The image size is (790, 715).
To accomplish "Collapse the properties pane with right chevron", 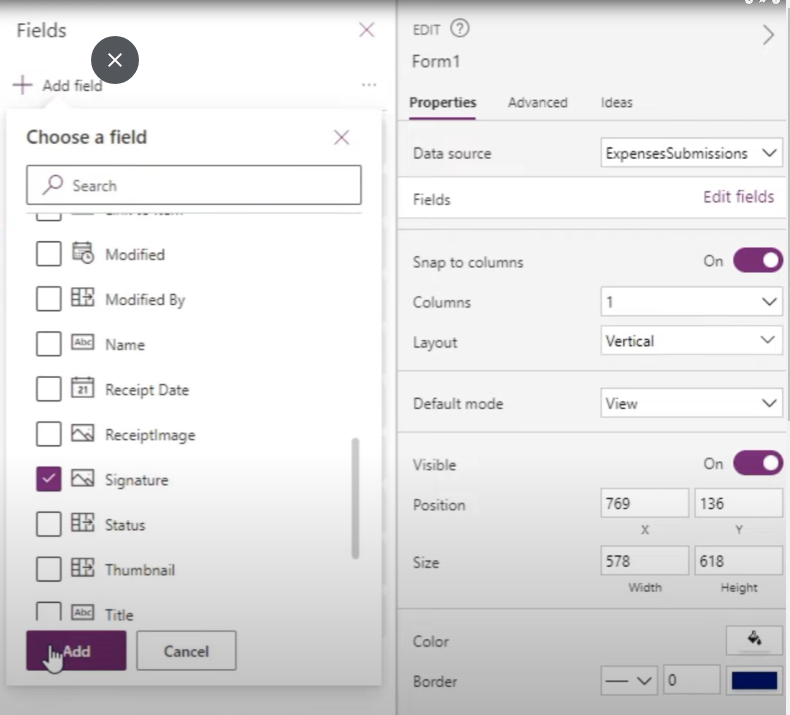I will pyautogui.click(x=768, y=35).
